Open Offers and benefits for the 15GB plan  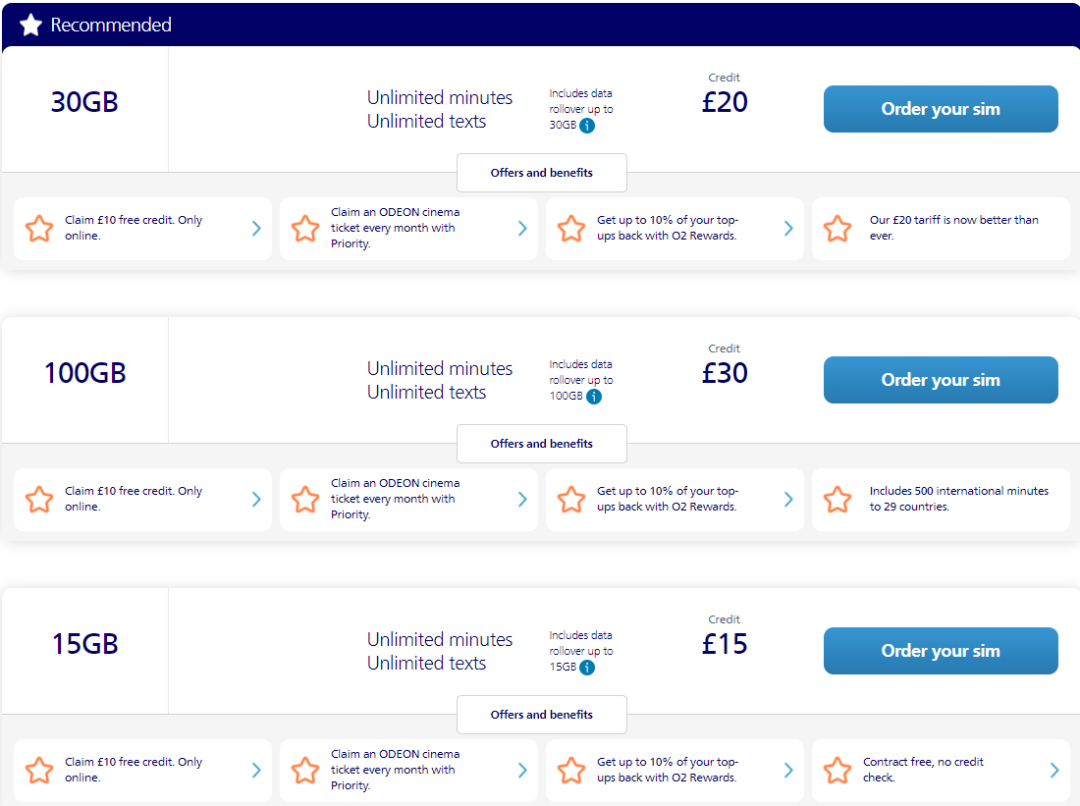(541, 715)
